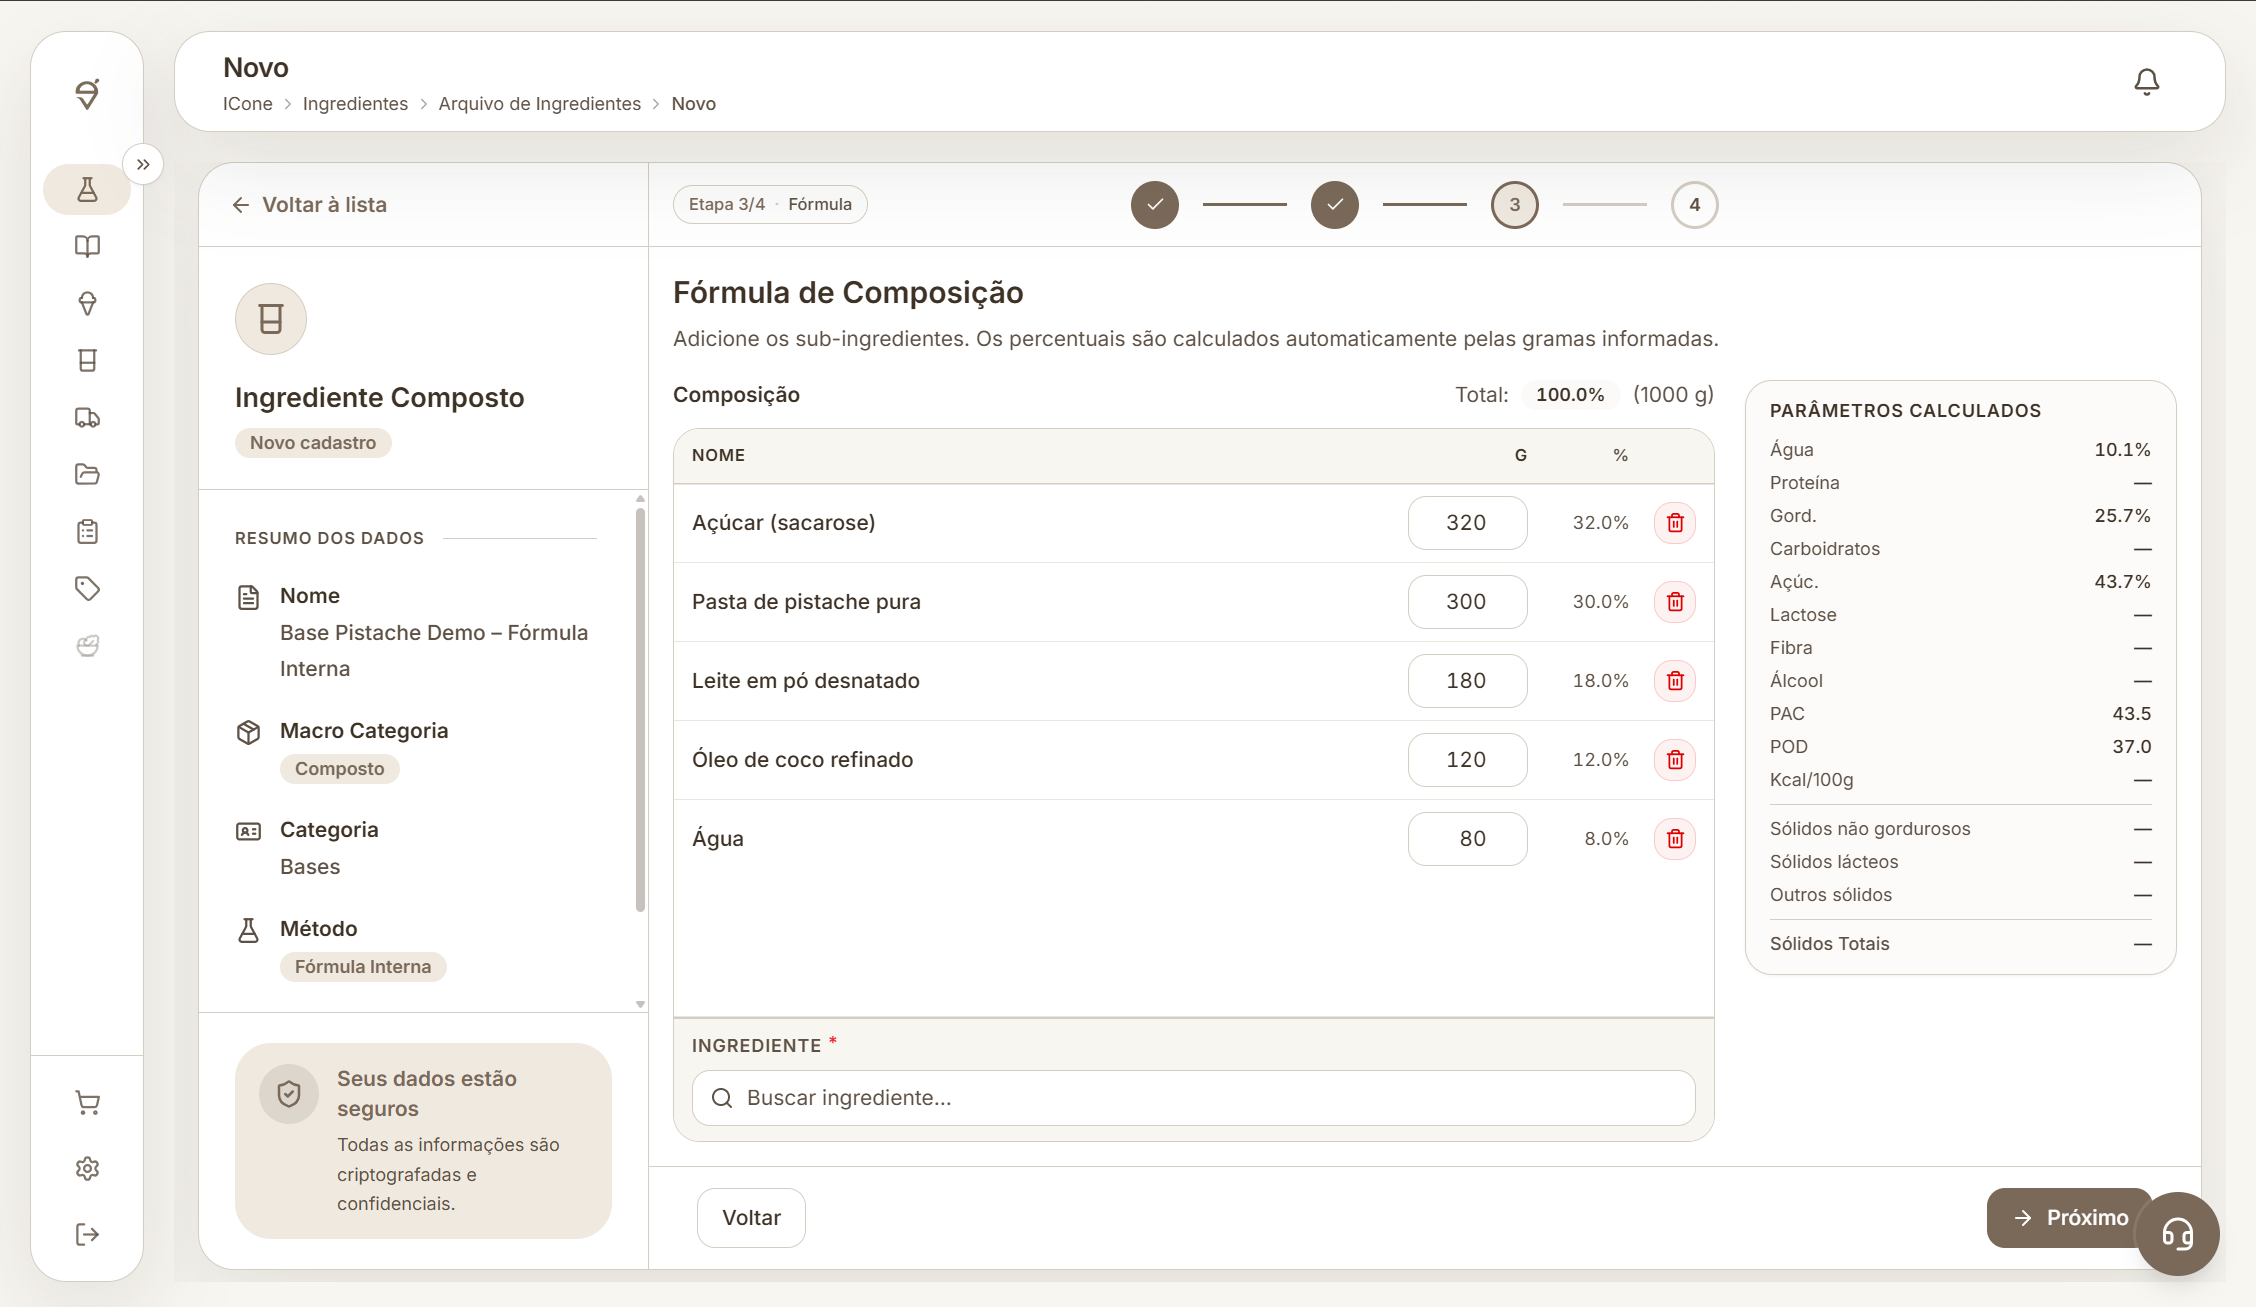This screenshot has height=1307, width=2256.
Task: Click the Arquivo de Ingredientes breadcrumb
Action: (x=540, y=104)
